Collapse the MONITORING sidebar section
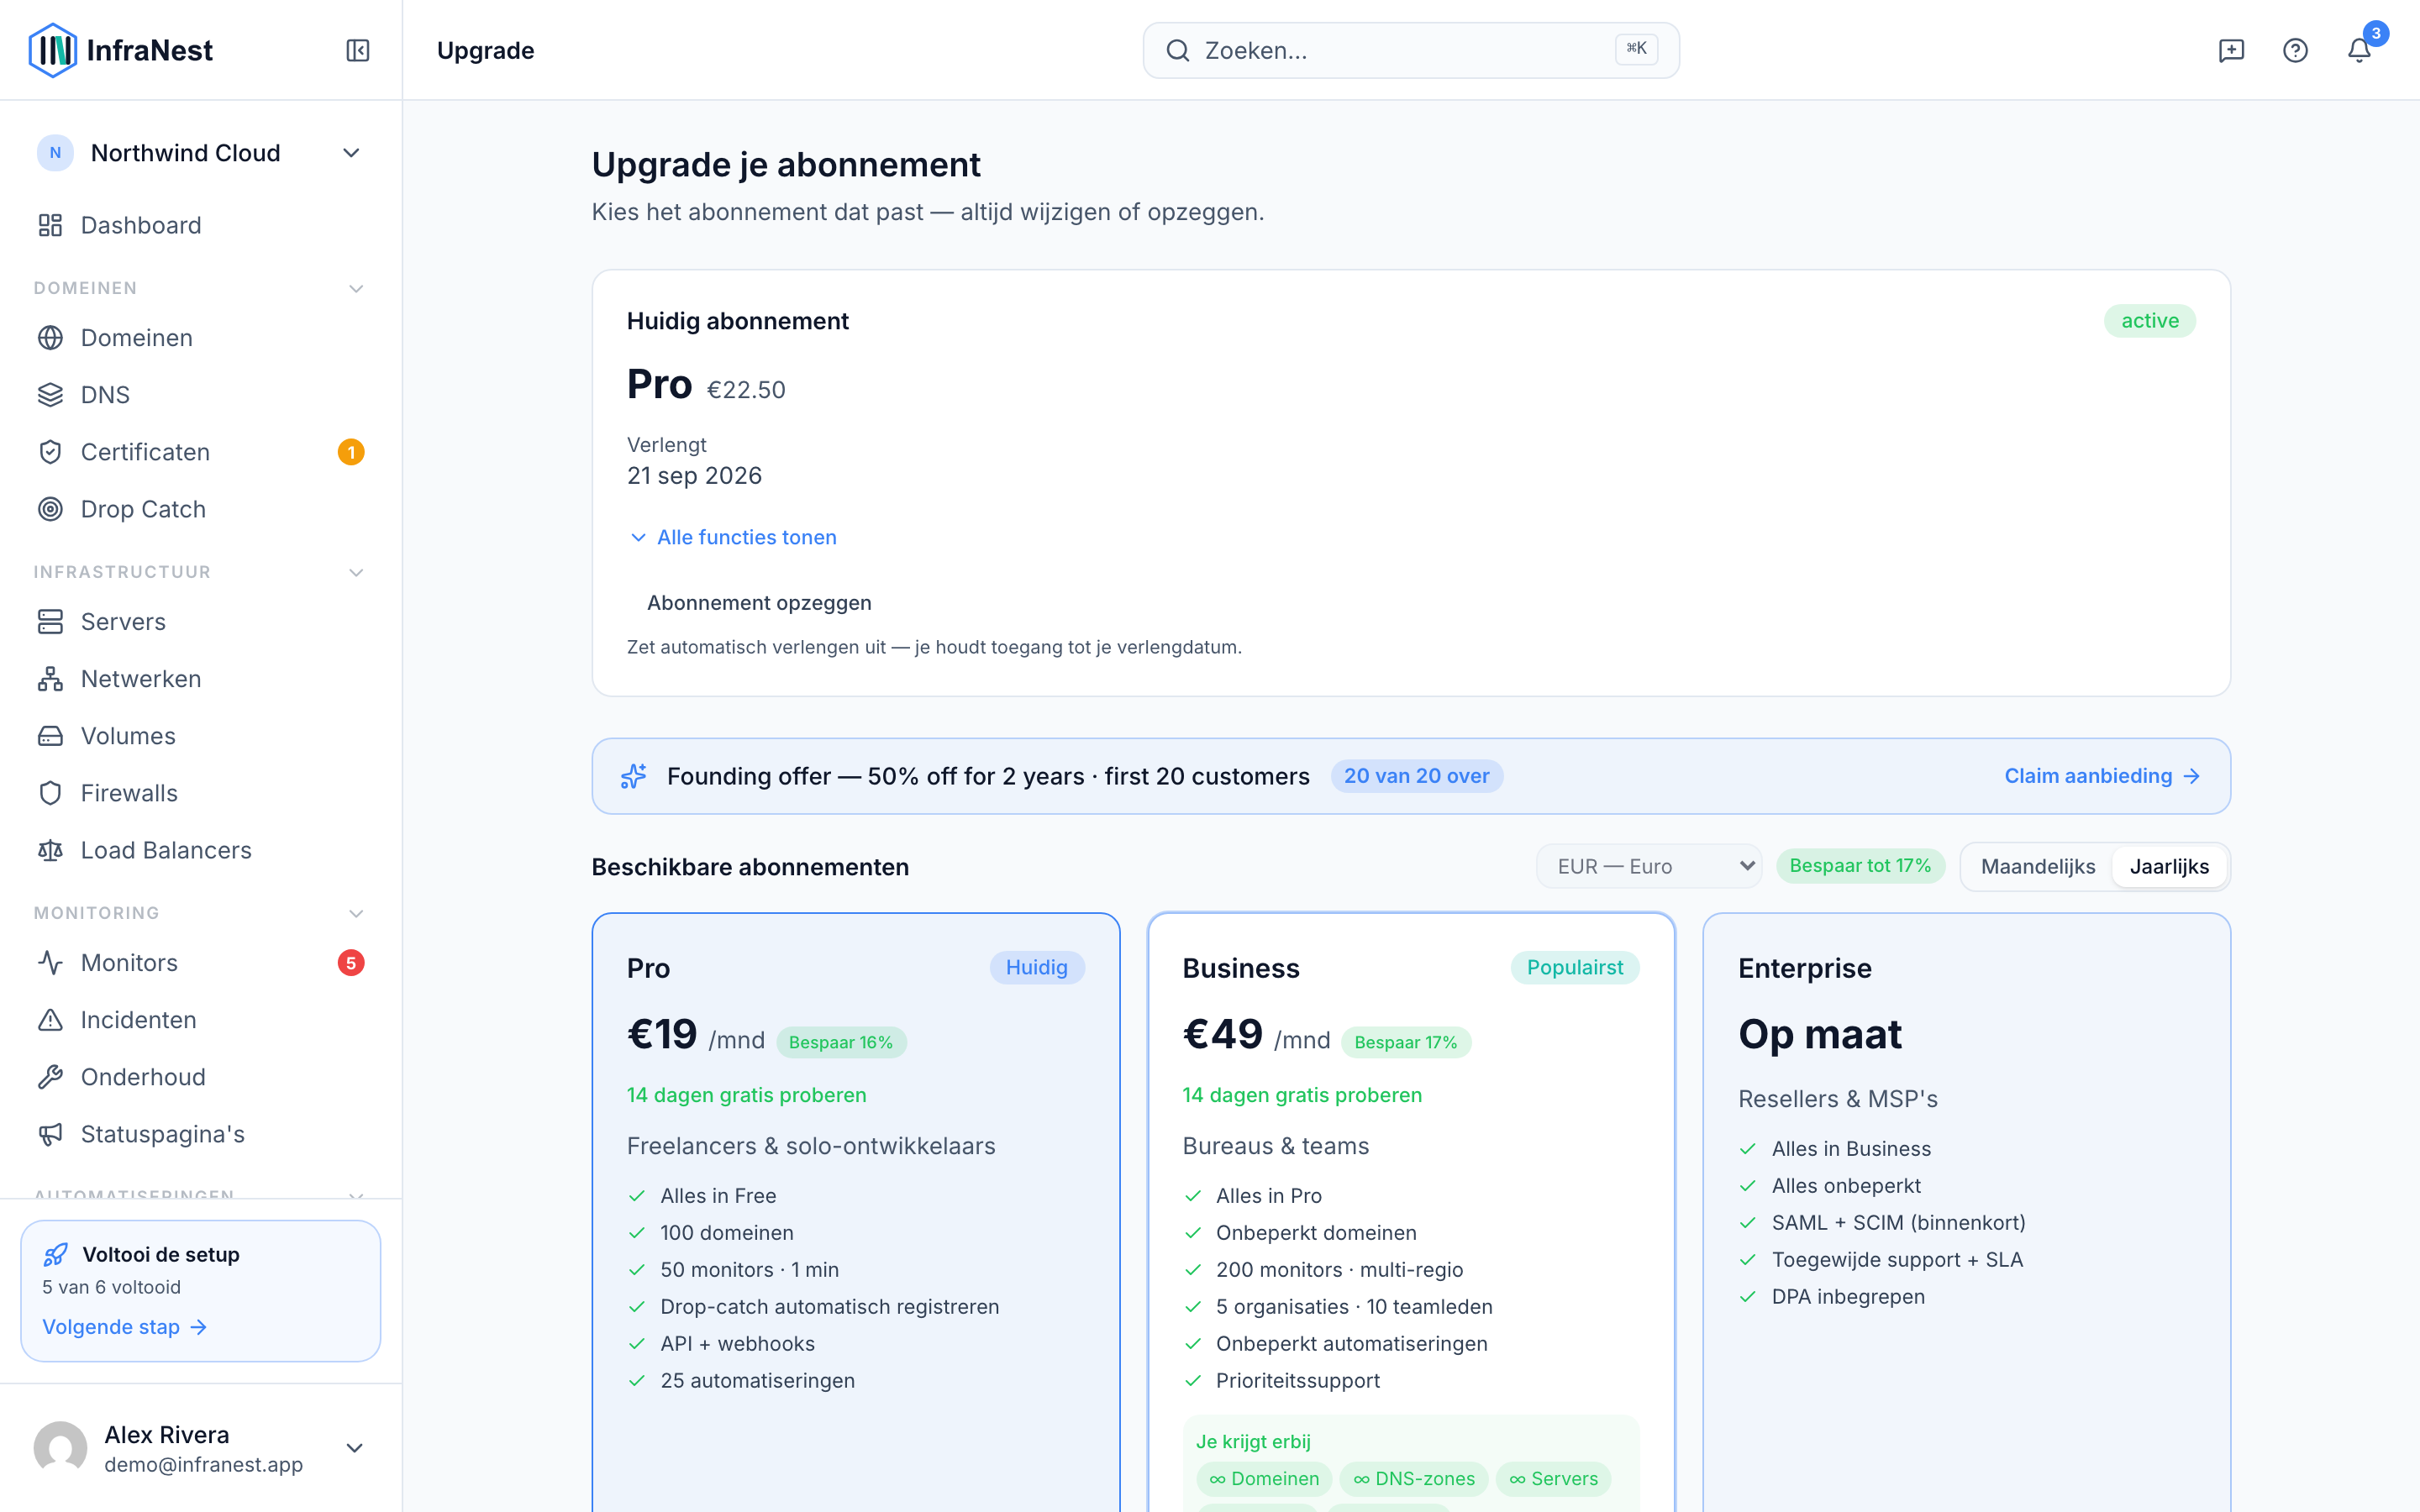2420x1512 pixels. coord(356,914)
